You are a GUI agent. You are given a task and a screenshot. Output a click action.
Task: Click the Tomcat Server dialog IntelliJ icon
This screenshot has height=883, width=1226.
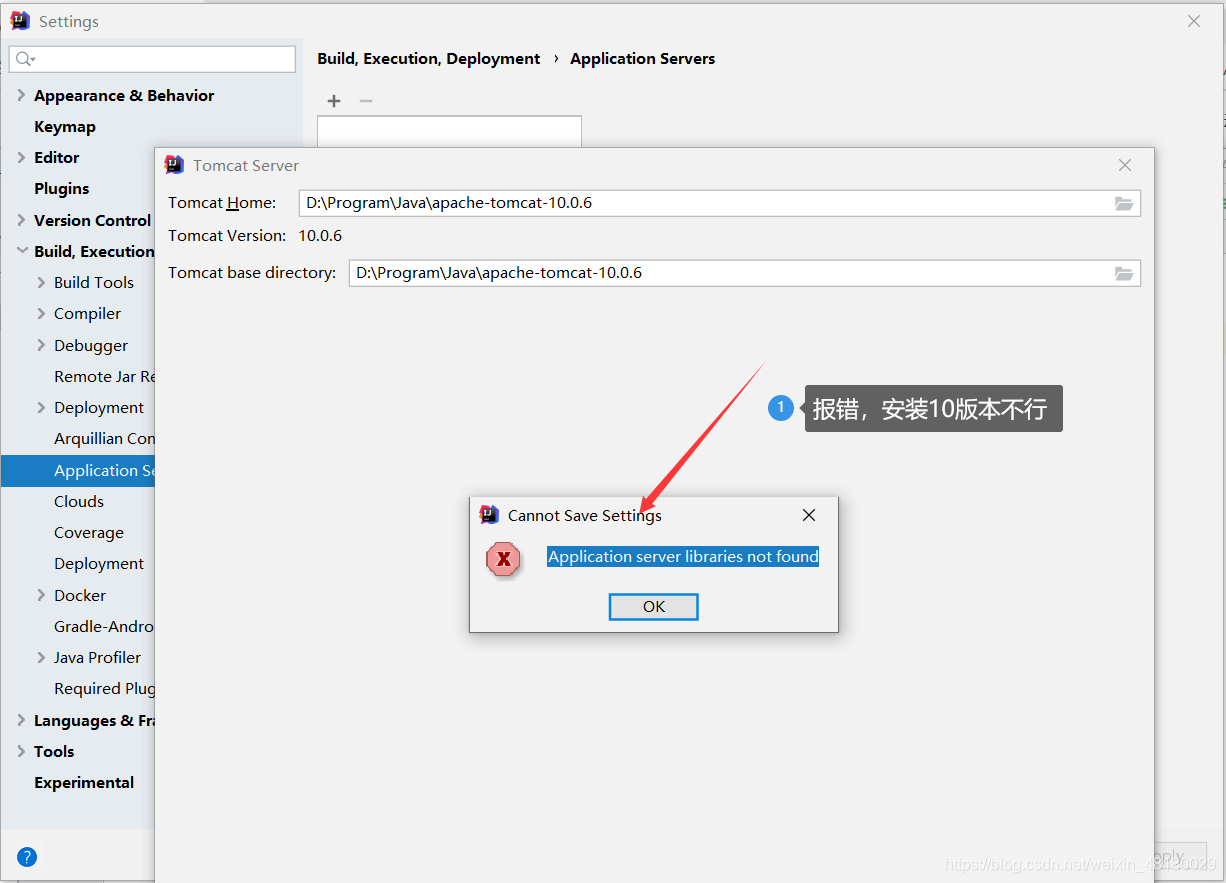coord(174,165)
